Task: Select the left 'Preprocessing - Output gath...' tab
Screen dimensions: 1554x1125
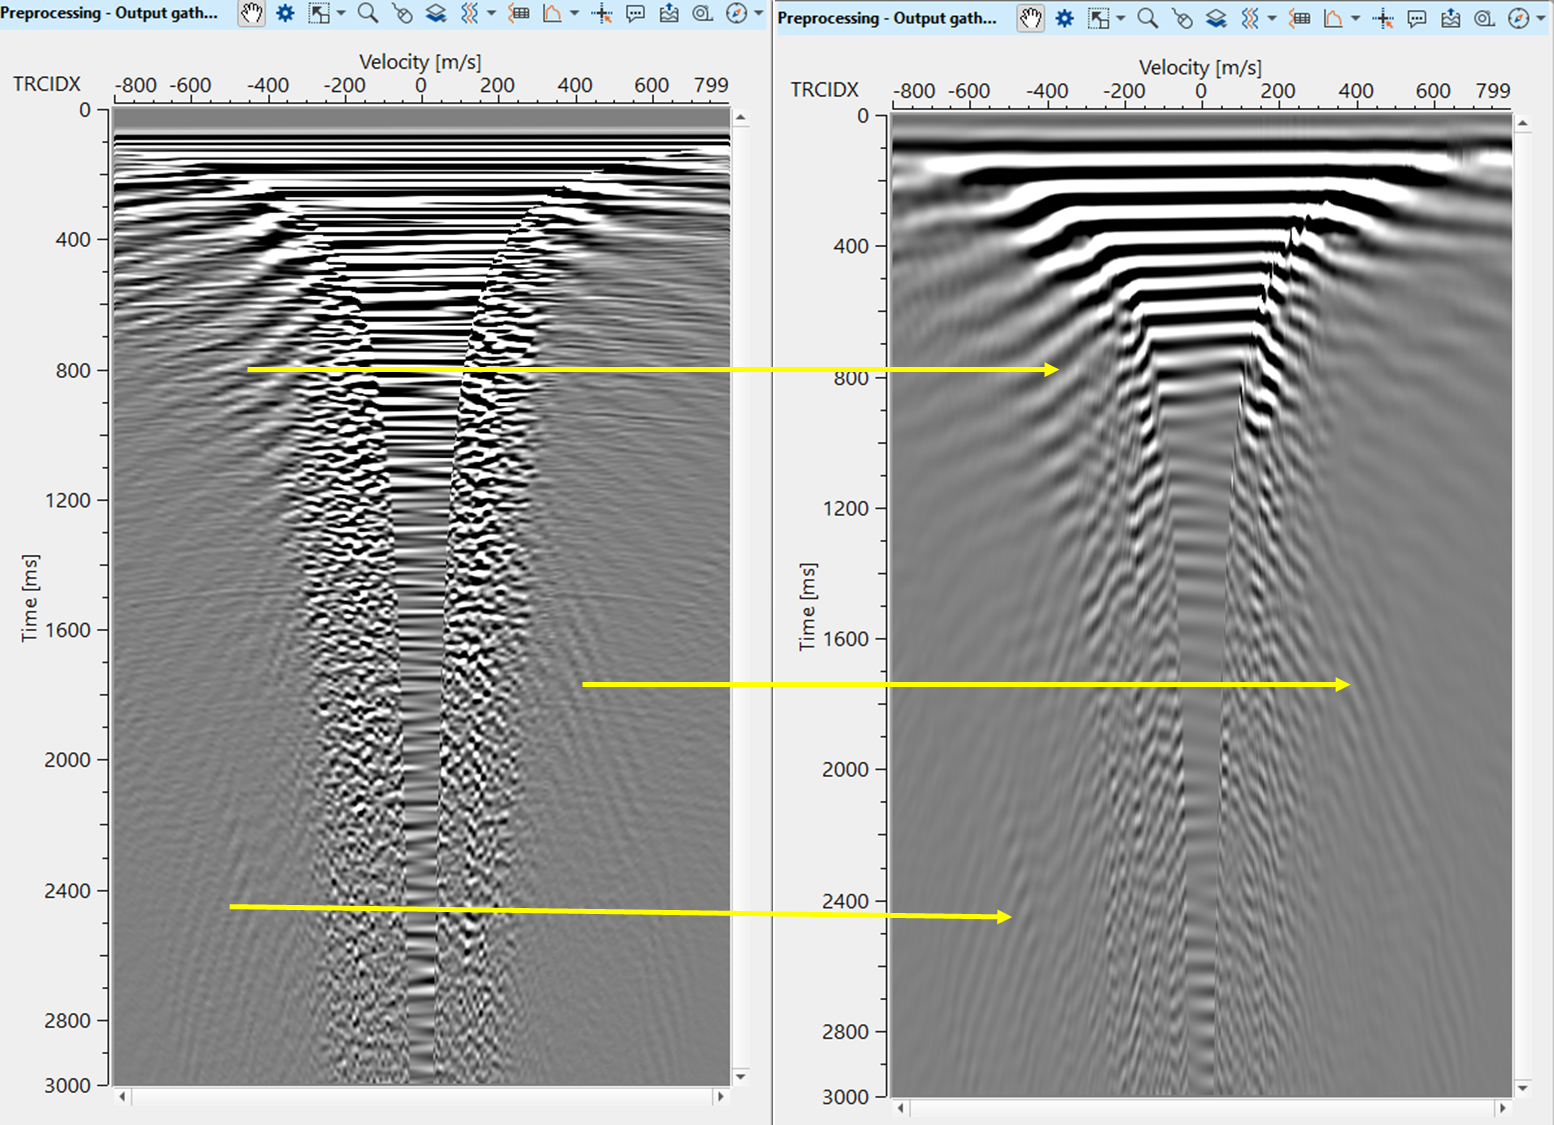Action: point(110,13)
